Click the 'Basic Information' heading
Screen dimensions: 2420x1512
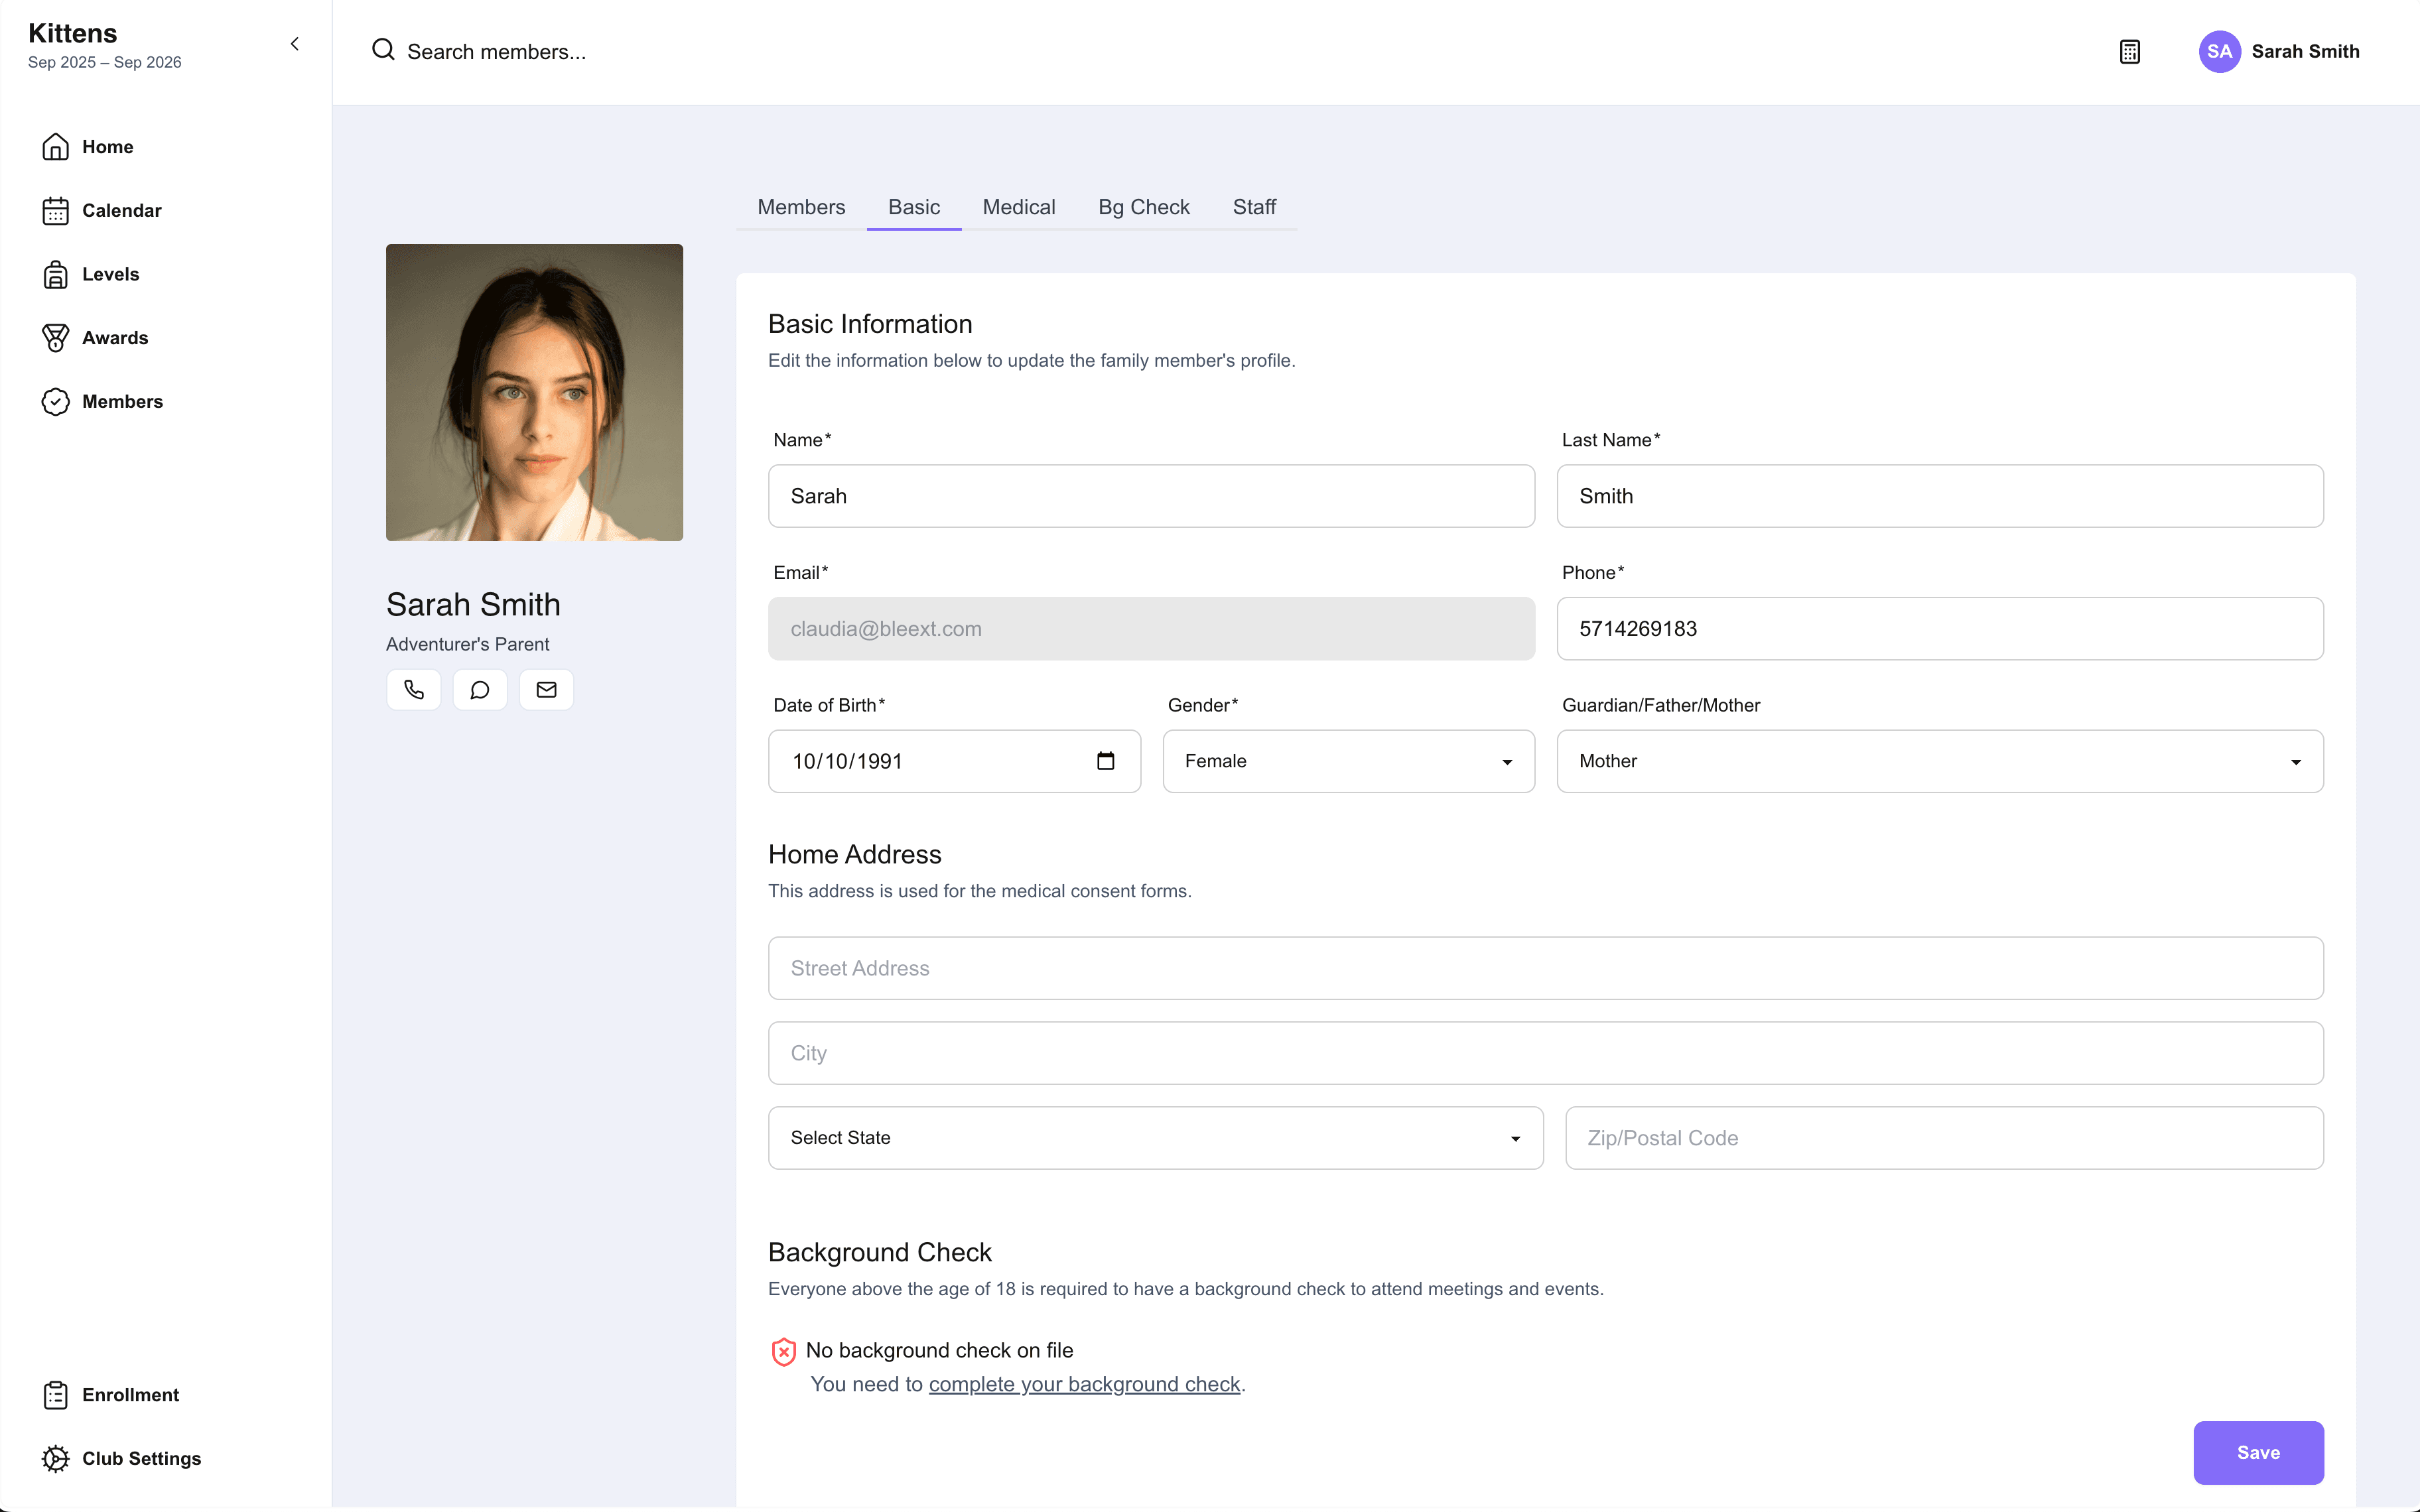pos(870,324)
